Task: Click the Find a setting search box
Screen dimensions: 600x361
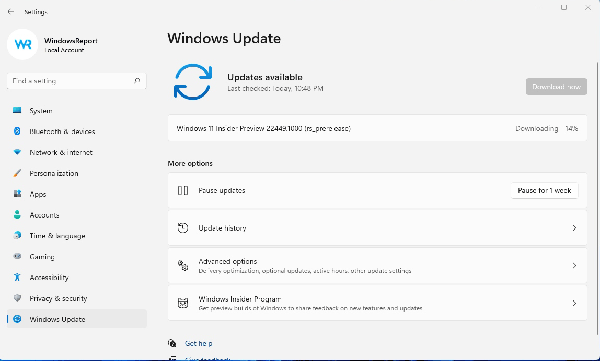Action: 77,81
